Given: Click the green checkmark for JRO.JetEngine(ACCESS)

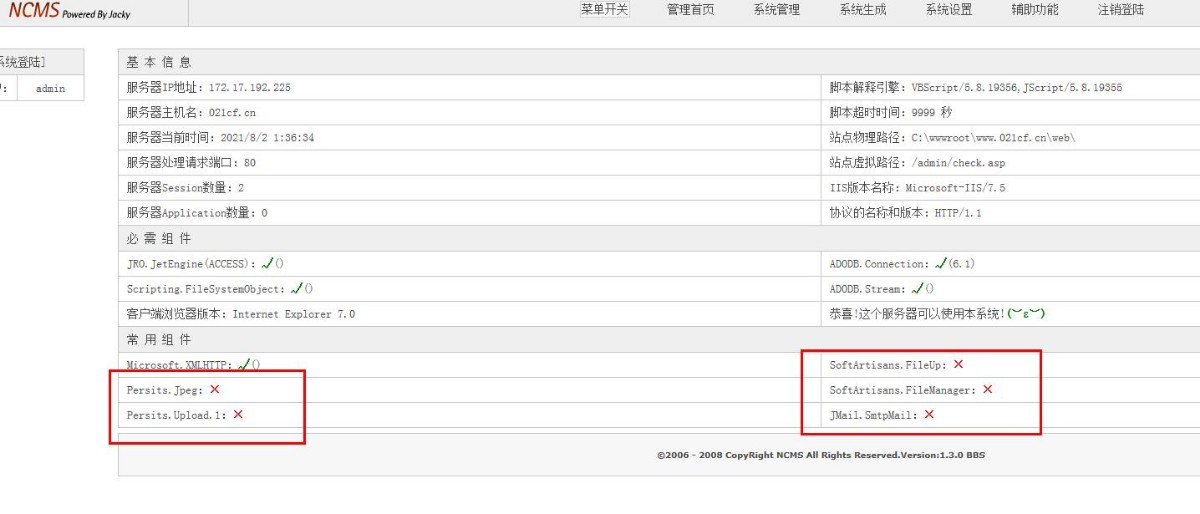Looking at the screenshot, I should (x=267, y=263).
